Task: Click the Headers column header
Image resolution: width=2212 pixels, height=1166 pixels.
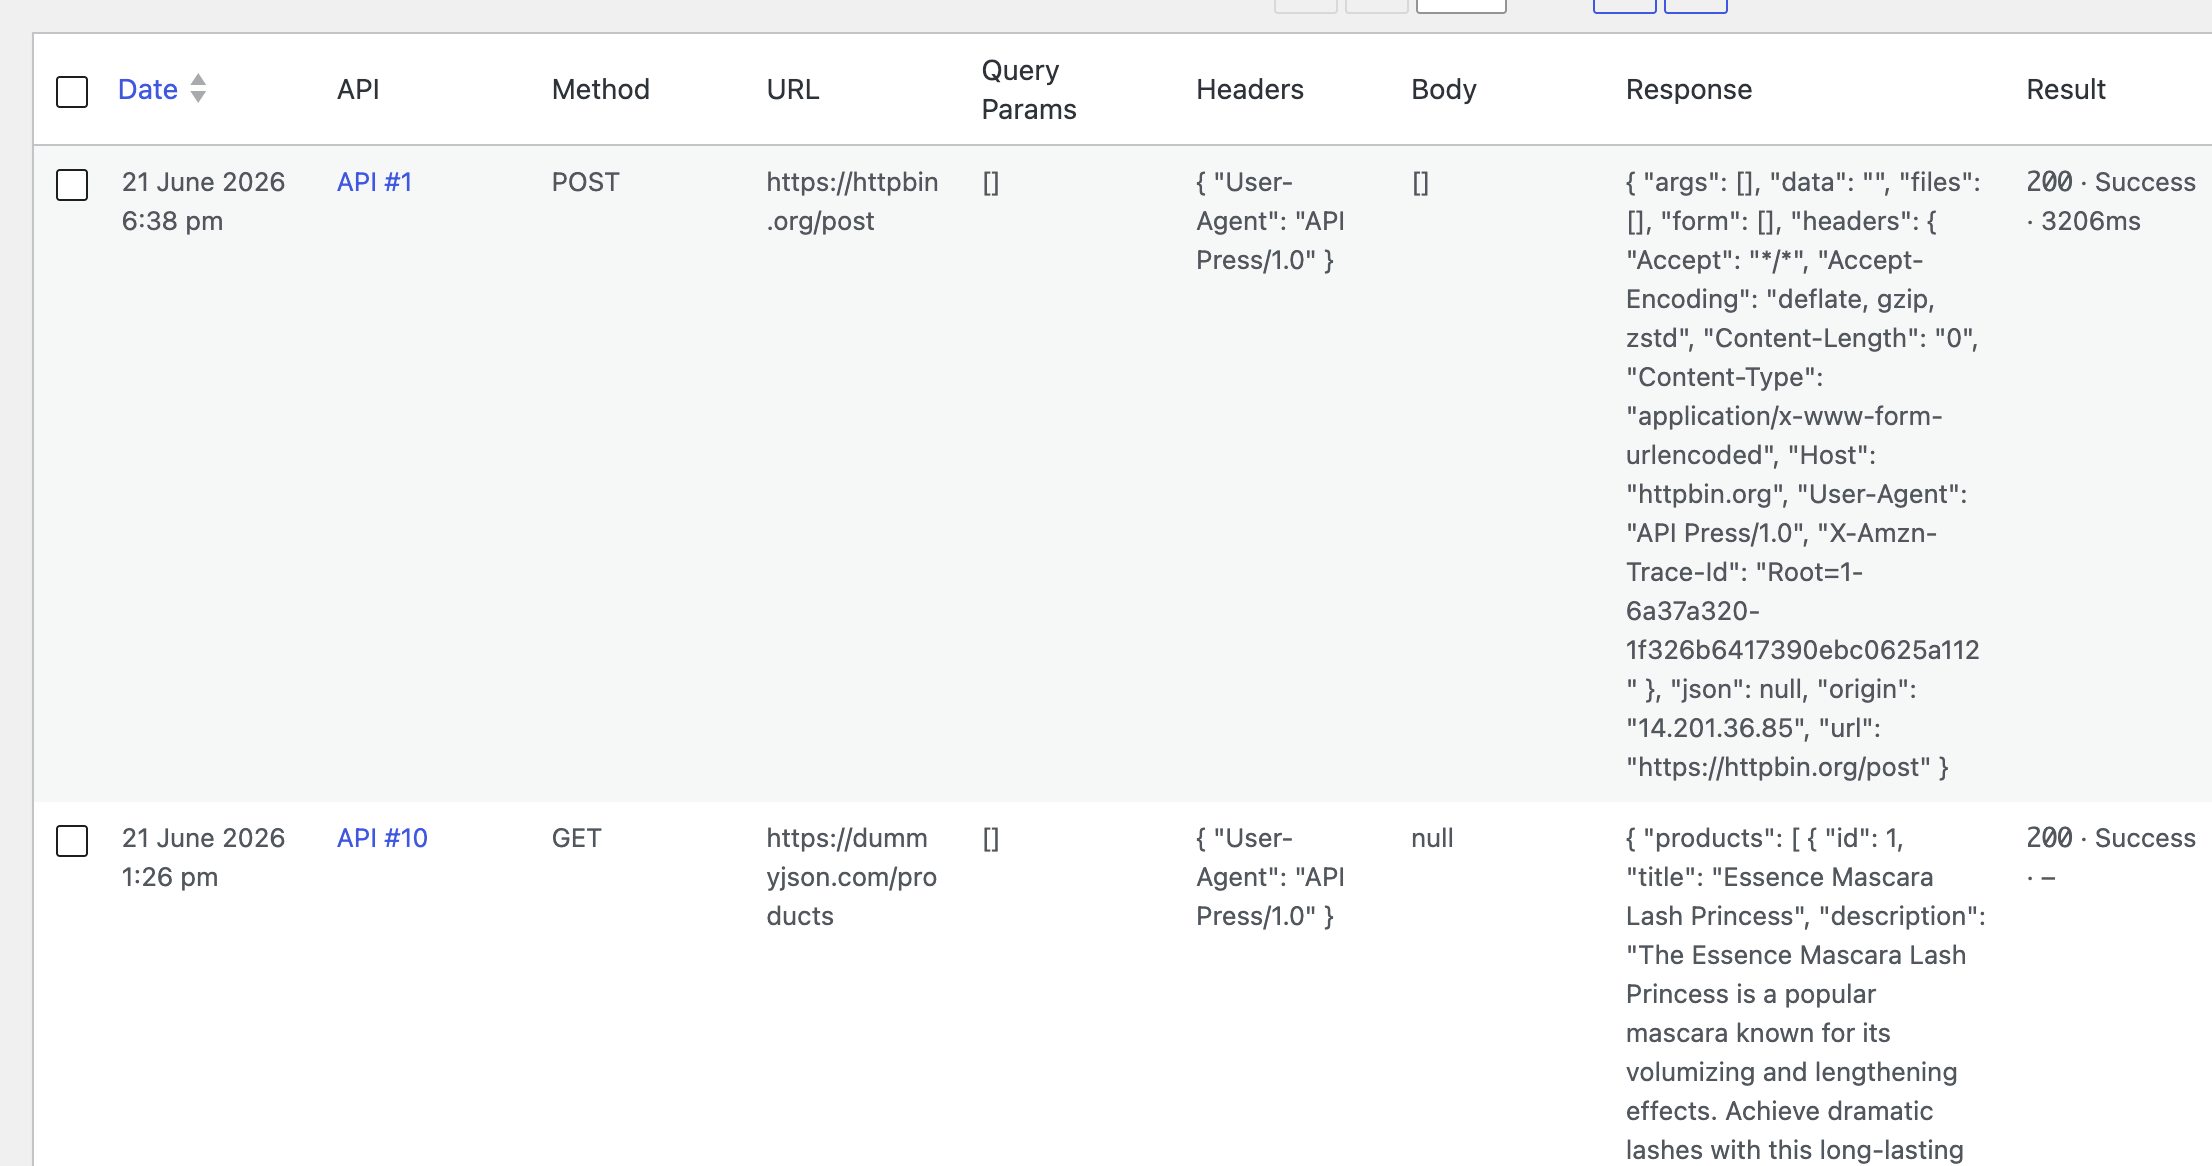Action: click(x=1250, y=89)
